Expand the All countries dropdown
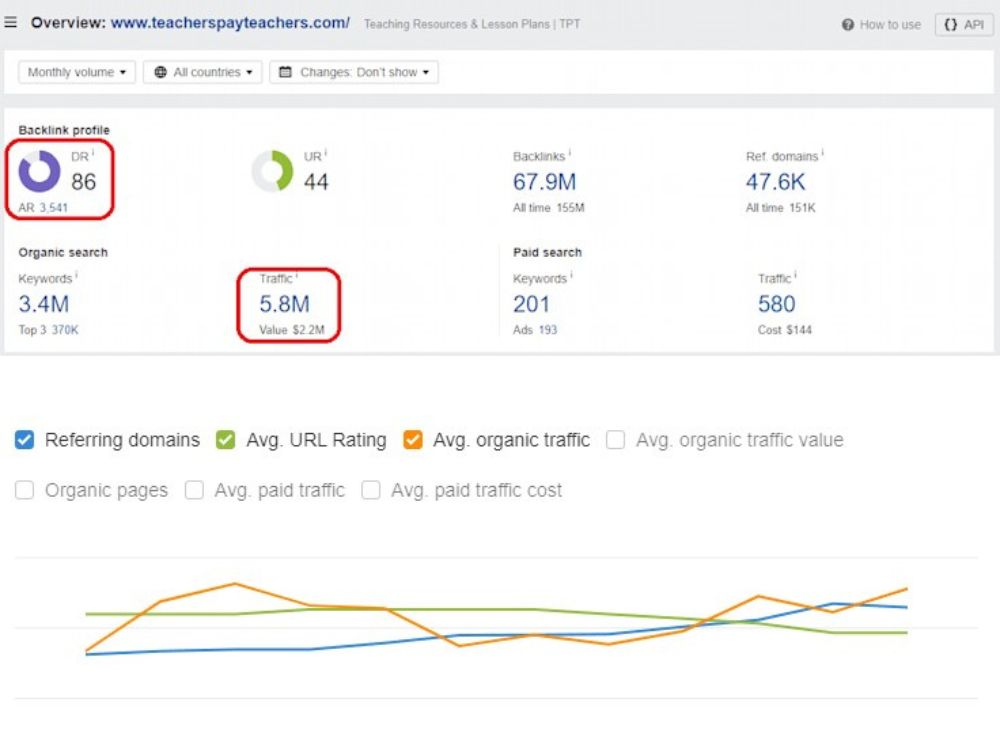 (203, 72)
